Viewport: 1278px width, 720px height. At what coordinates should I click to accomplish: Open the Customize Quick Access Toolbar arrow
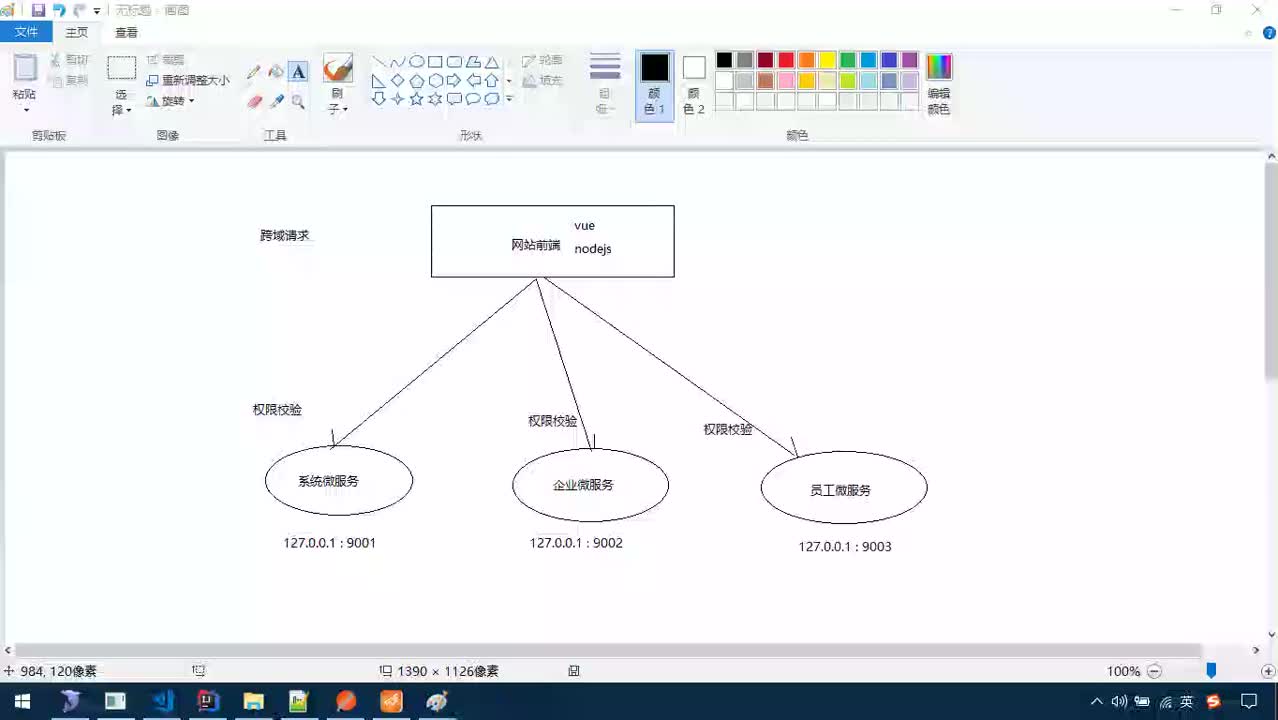pos(97,11)
